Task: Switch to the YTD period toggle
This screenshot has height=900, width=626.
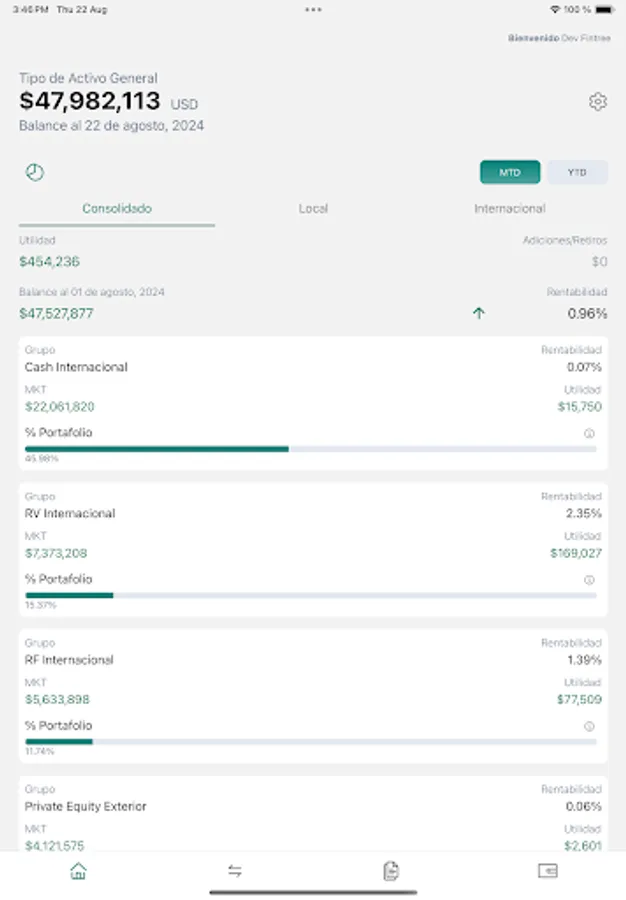Action: coord(576,171)
